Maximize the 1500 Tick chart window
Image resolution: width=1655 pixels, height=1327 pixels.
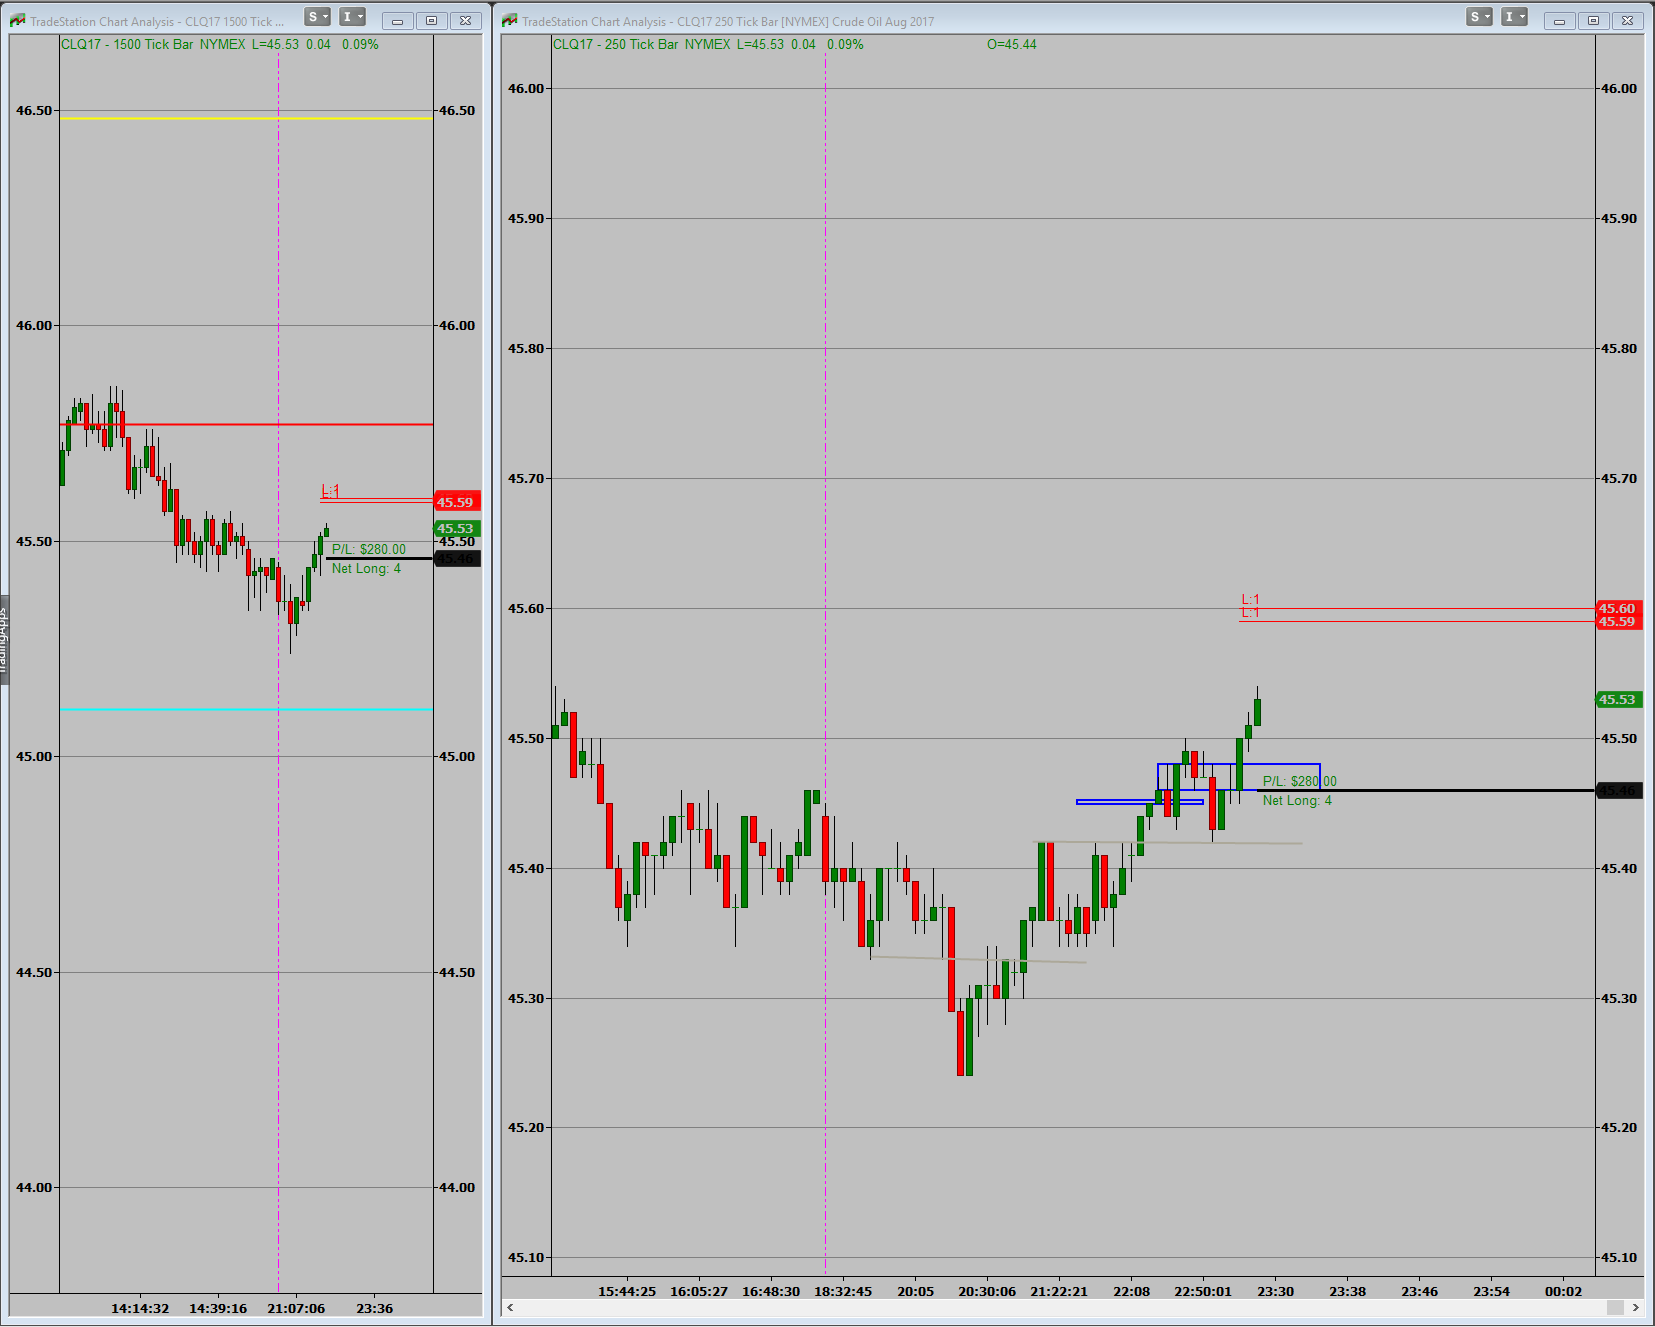click(432, 21)
